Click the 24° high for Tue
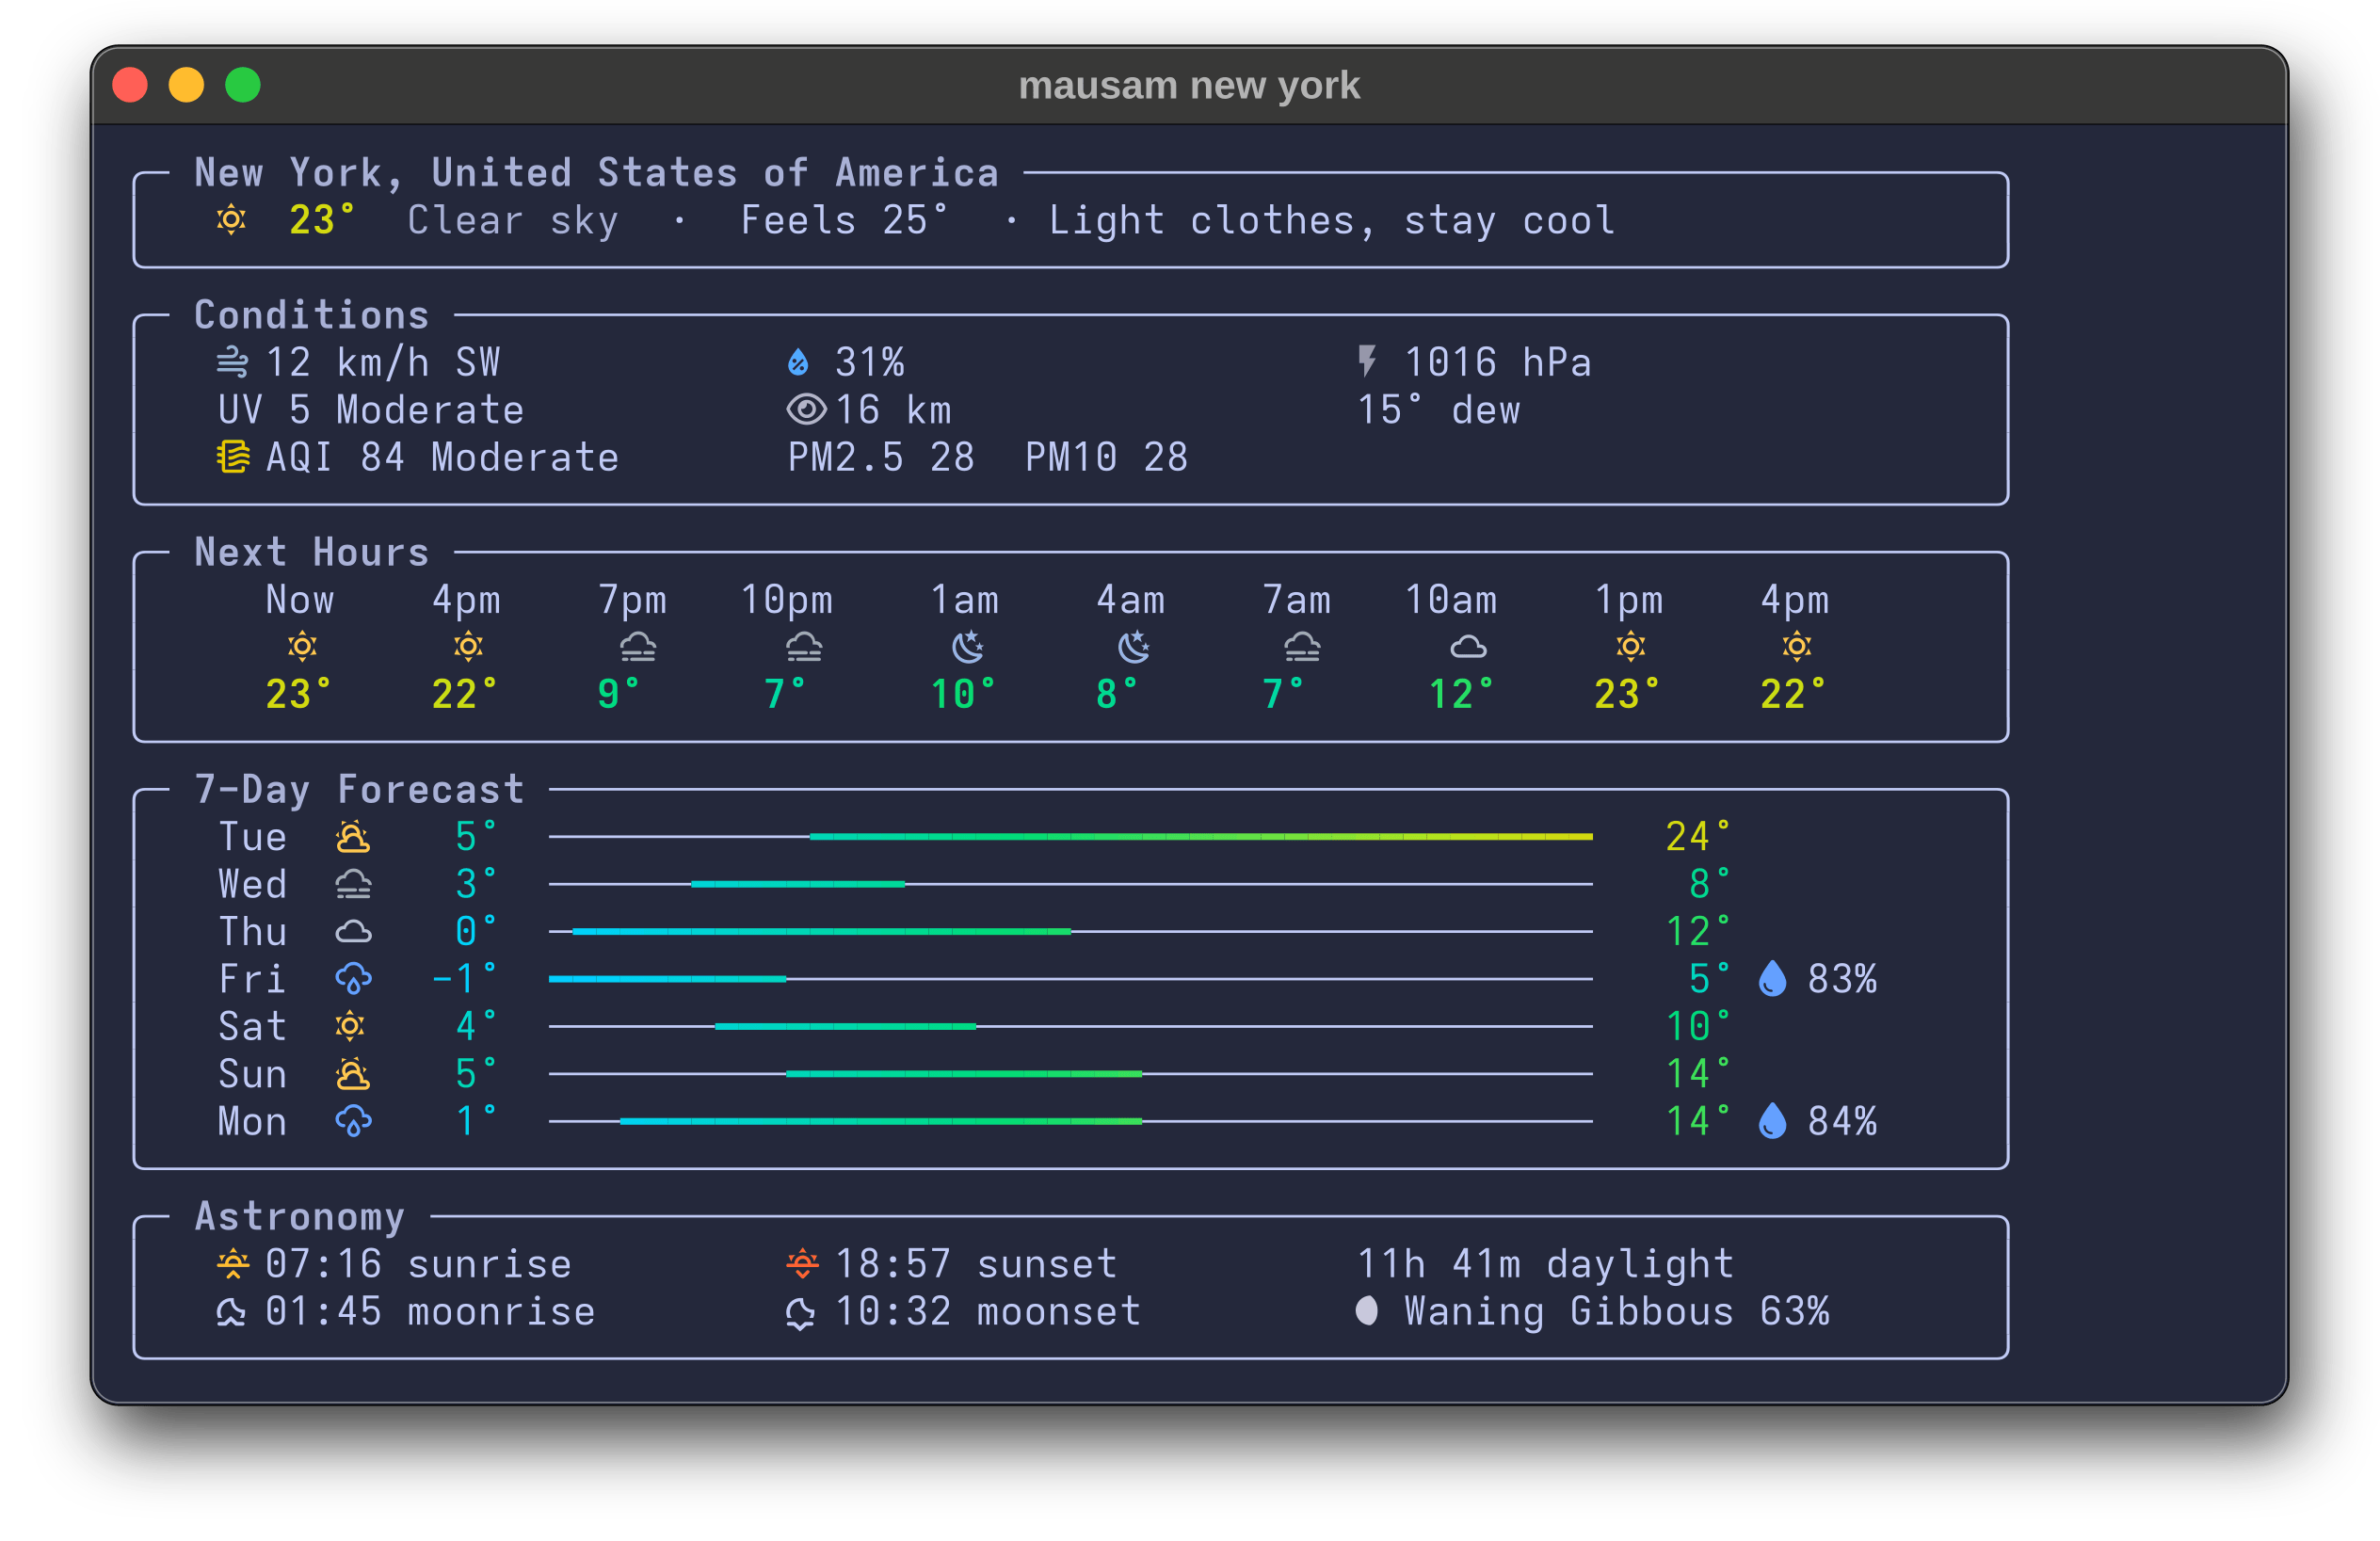The image size is (2380, 1541). click(1698, 837)
